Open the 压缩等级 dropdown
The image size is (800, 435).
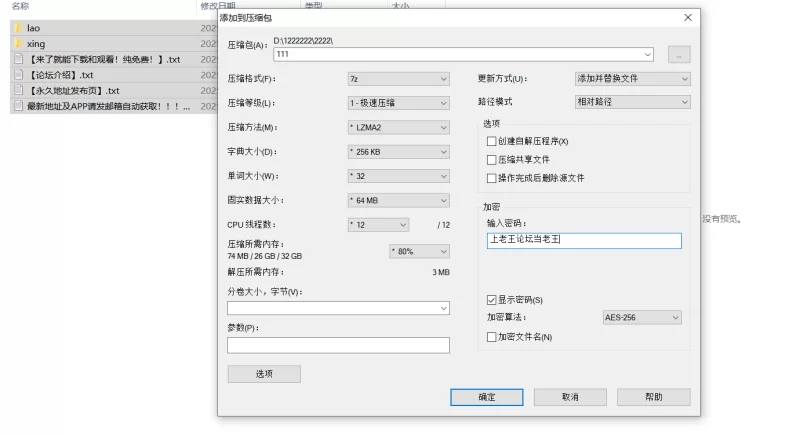click(398, 103)
